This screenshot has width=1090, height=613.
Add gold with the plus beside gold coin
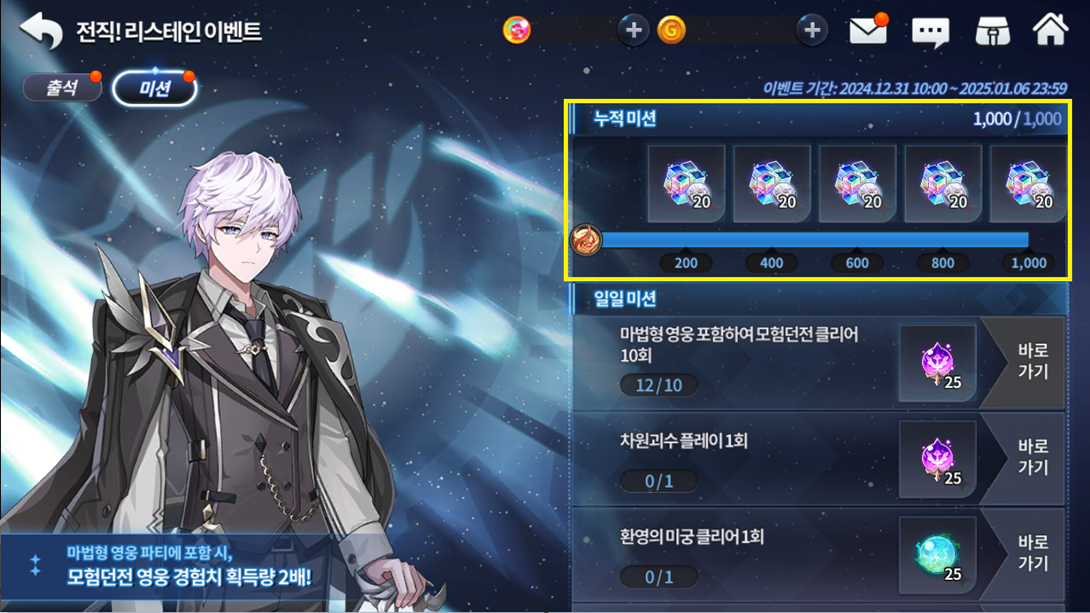[x=811, y=31]
